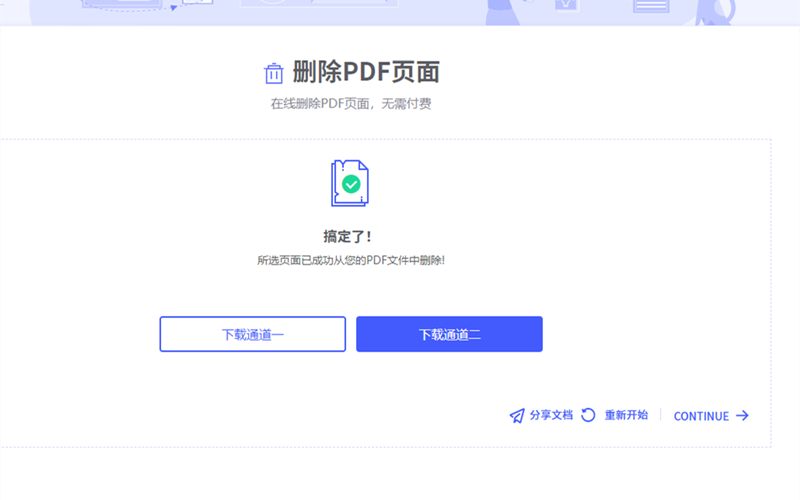Click the lined document graphic in banner
Viewport: 800px width, 500px height.
[x=650, y=6]
